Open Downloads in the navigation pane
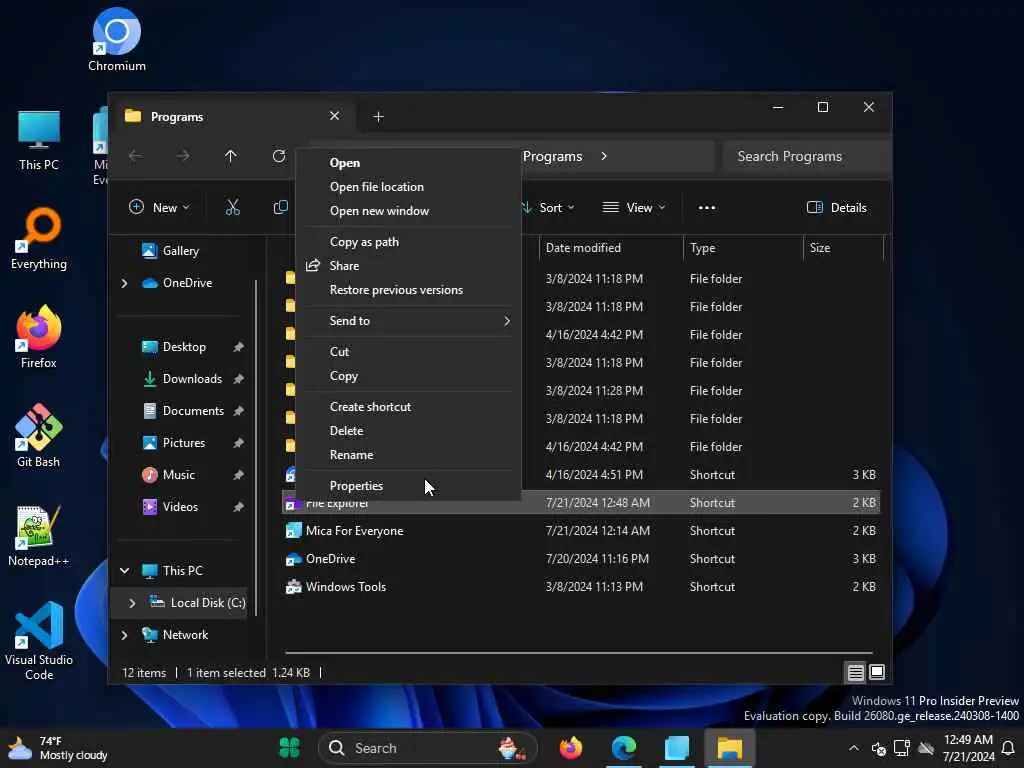The image size is (1024, 768). point(183,379)
